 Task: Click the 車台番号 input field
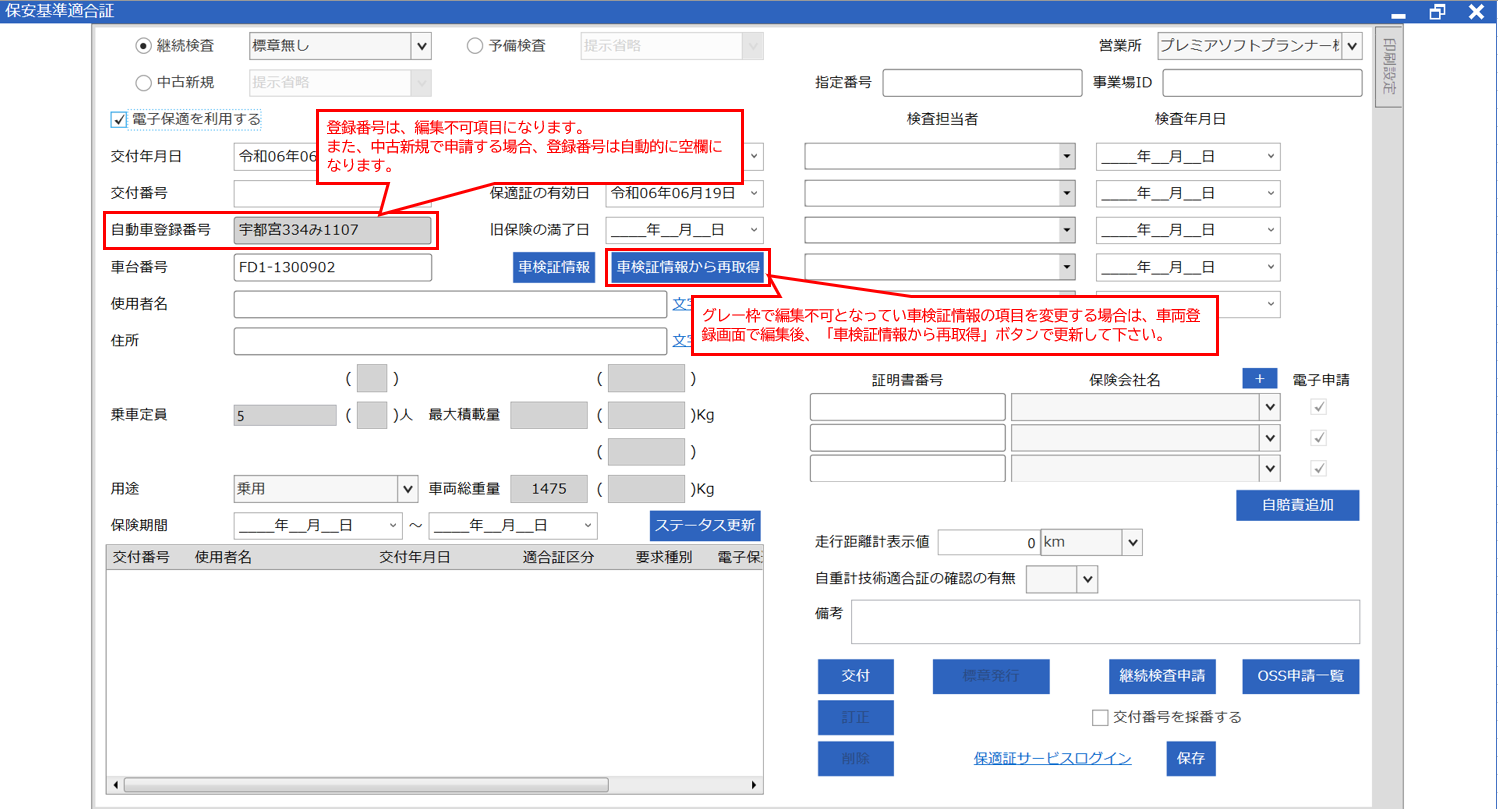[332, 268]
